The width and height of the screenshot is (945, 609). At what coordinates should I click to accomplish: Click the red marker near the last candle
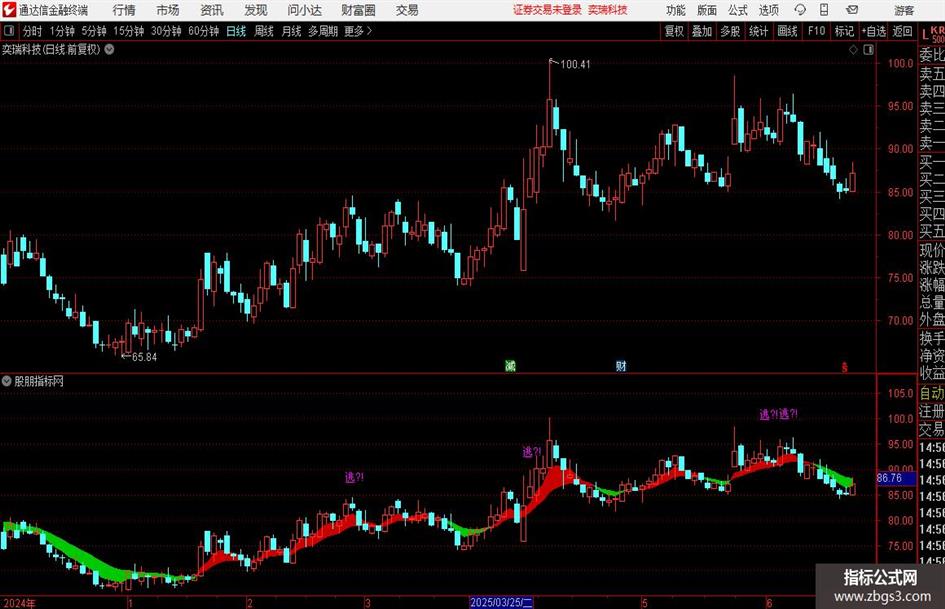coord(844,367)
